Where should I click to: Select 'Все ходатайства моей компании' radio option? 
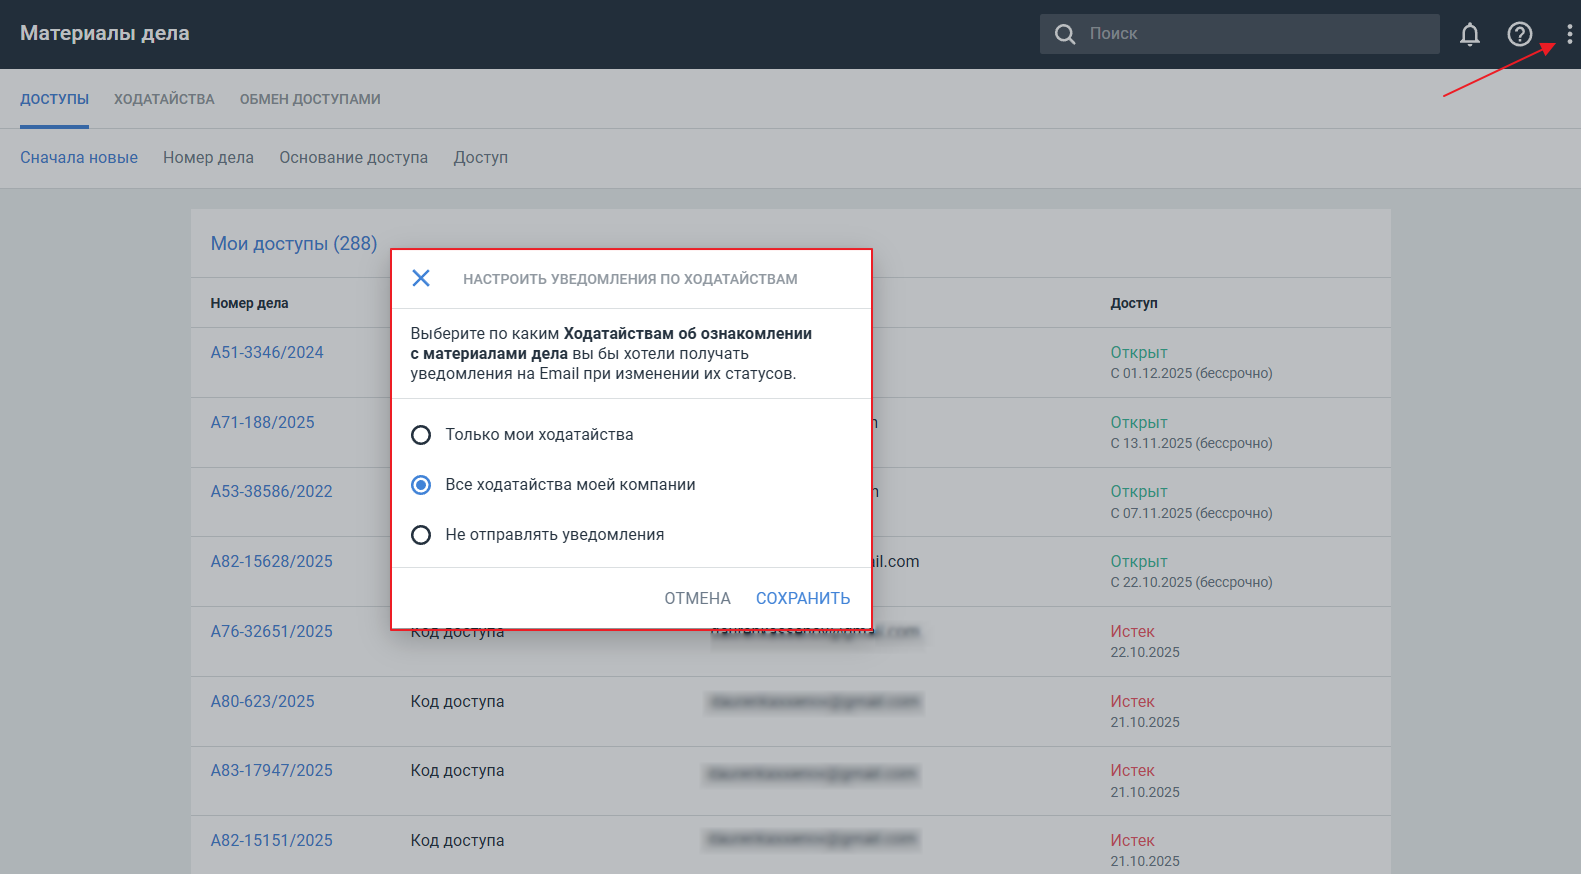(x=421, y=485)
